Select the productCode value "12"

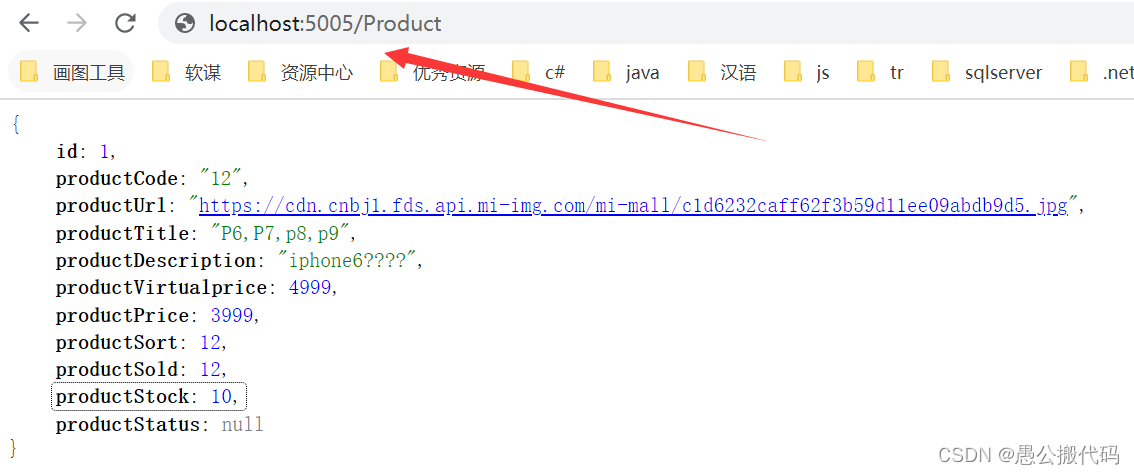tap(223, 178)
